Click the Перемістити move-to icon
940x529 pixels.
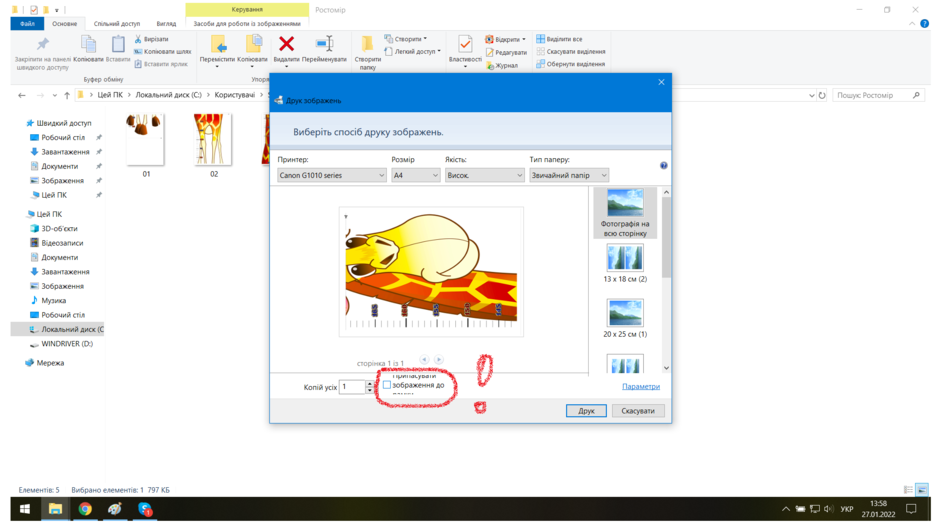click(217, 45)
